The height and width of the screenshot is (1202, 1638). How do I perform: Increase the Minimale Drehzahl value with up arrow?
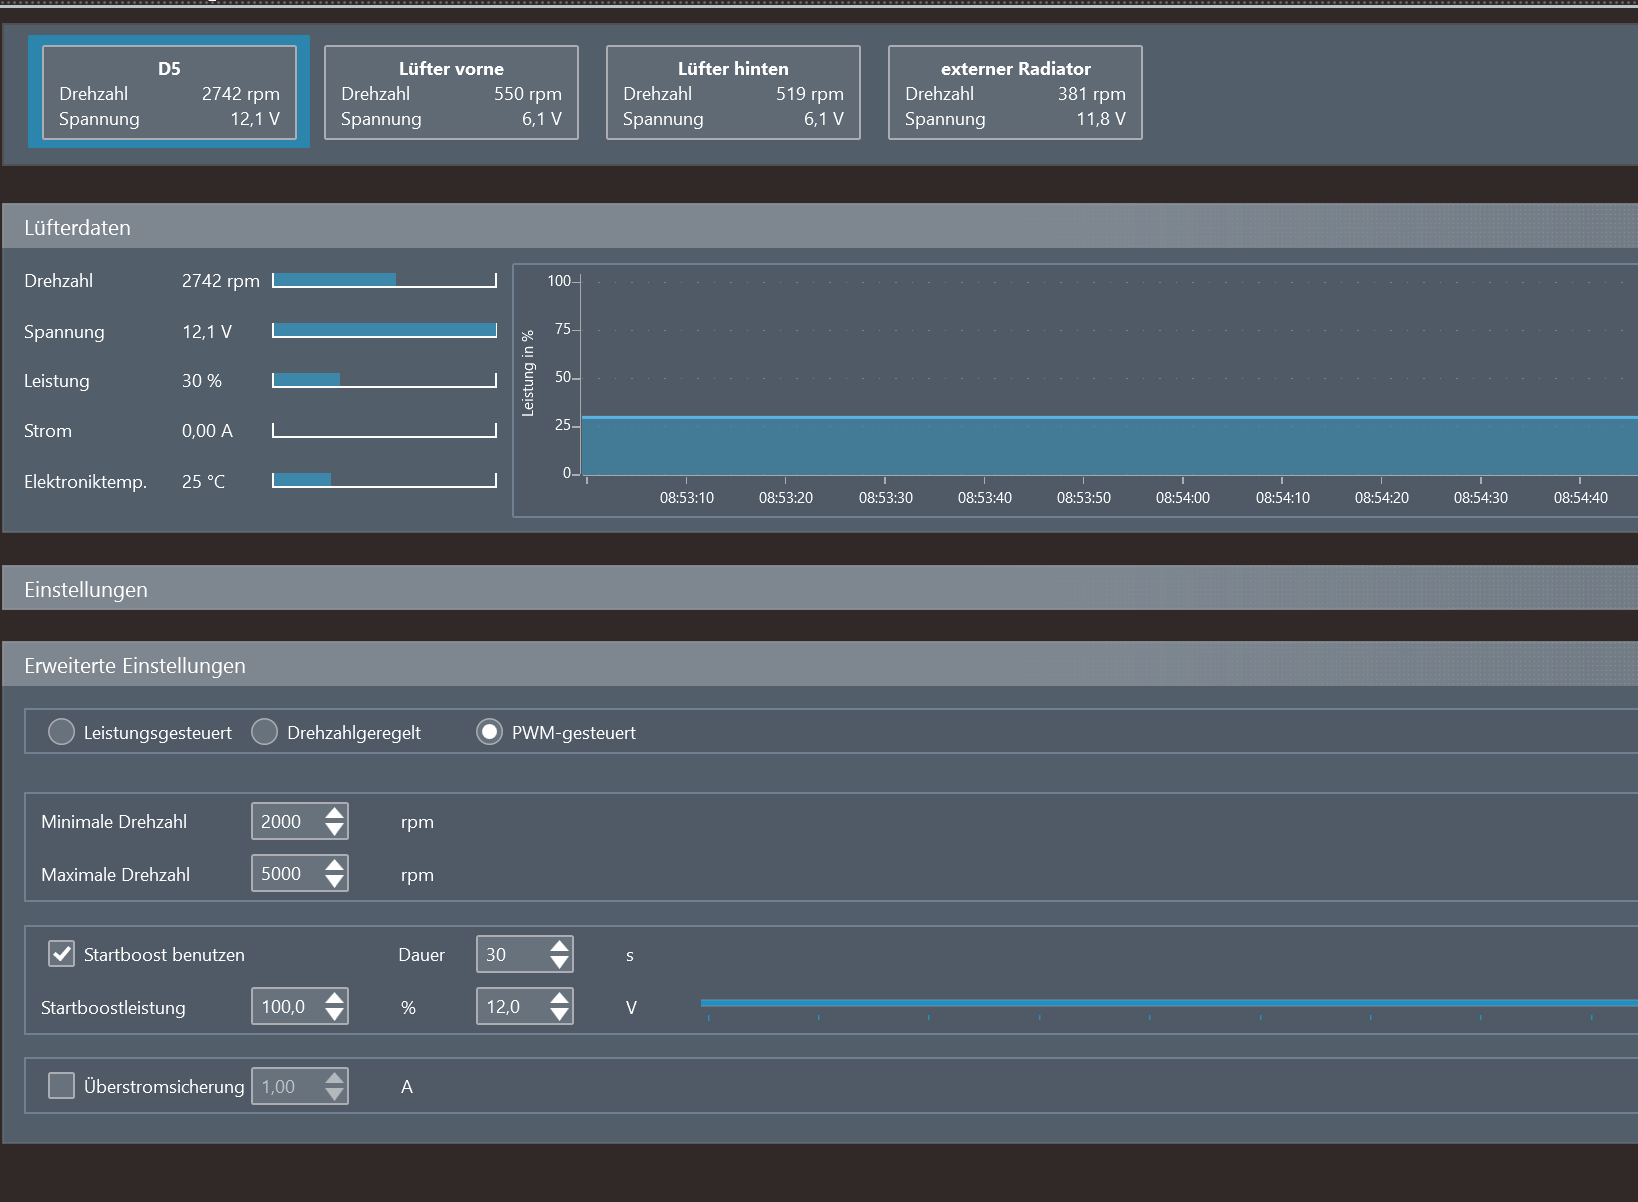[x=334, y=813]
